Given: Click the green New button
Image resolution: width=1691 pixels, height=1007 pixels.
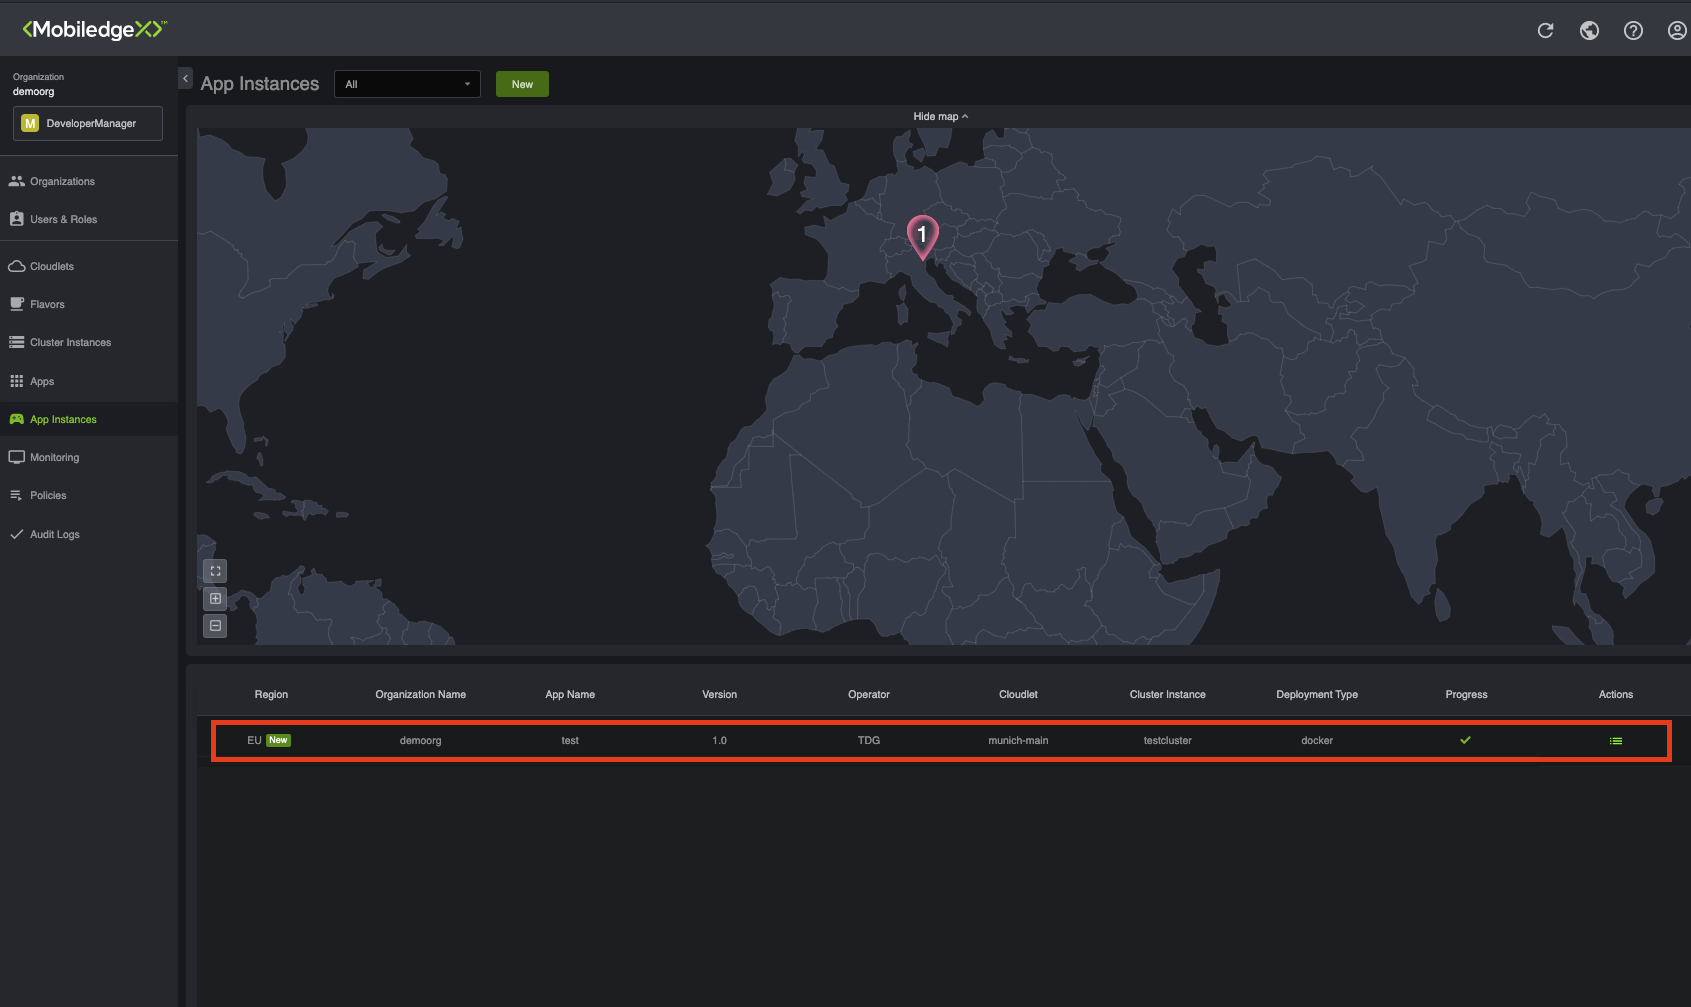Looking at the screenshot, I should click(522, 84).
